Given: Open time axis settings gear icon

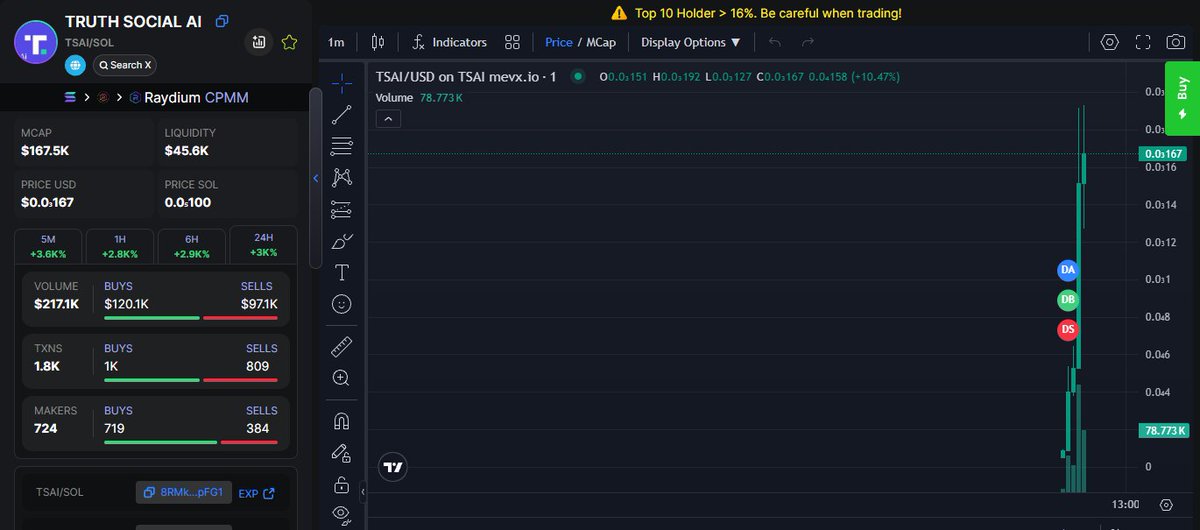Looking at the screenshot, I should pos(1166,505).
